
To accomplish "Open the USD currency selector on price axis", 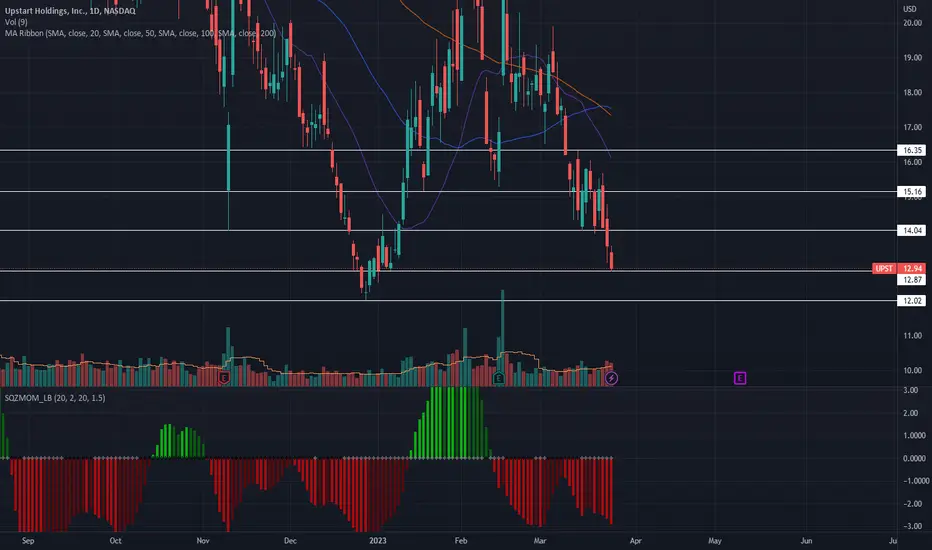I will (909, 9).
